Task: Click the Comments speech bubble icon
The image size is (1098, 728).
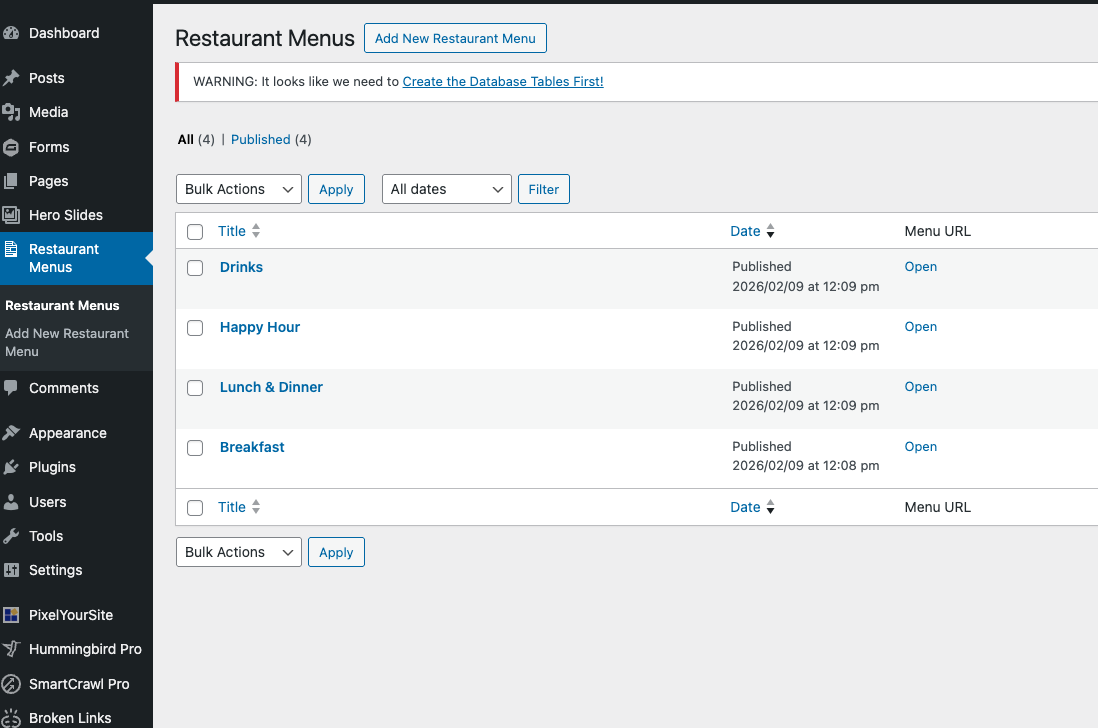Action: coord(12,388)
